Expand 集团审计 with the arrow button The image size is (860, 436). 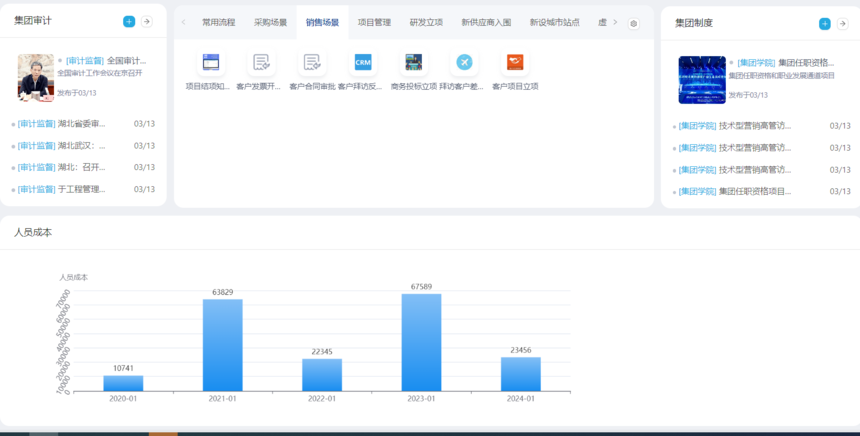click(x=147, y=22)
